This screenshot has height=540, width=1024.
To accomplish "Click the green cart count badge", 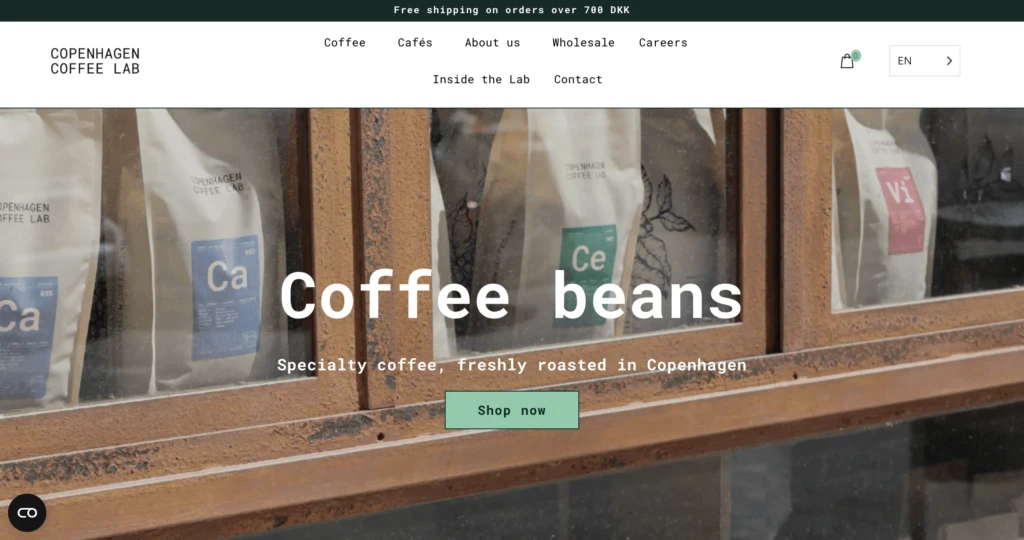I will [856, 56].
